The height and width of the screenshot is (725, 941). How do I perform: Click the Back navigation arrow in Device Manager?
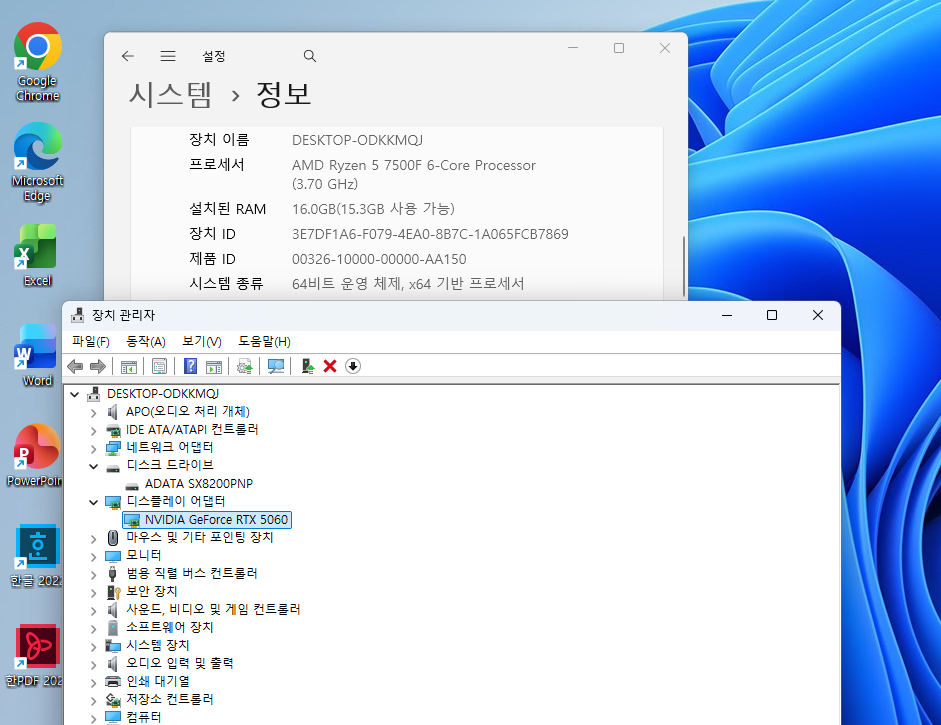coord(75,366)
